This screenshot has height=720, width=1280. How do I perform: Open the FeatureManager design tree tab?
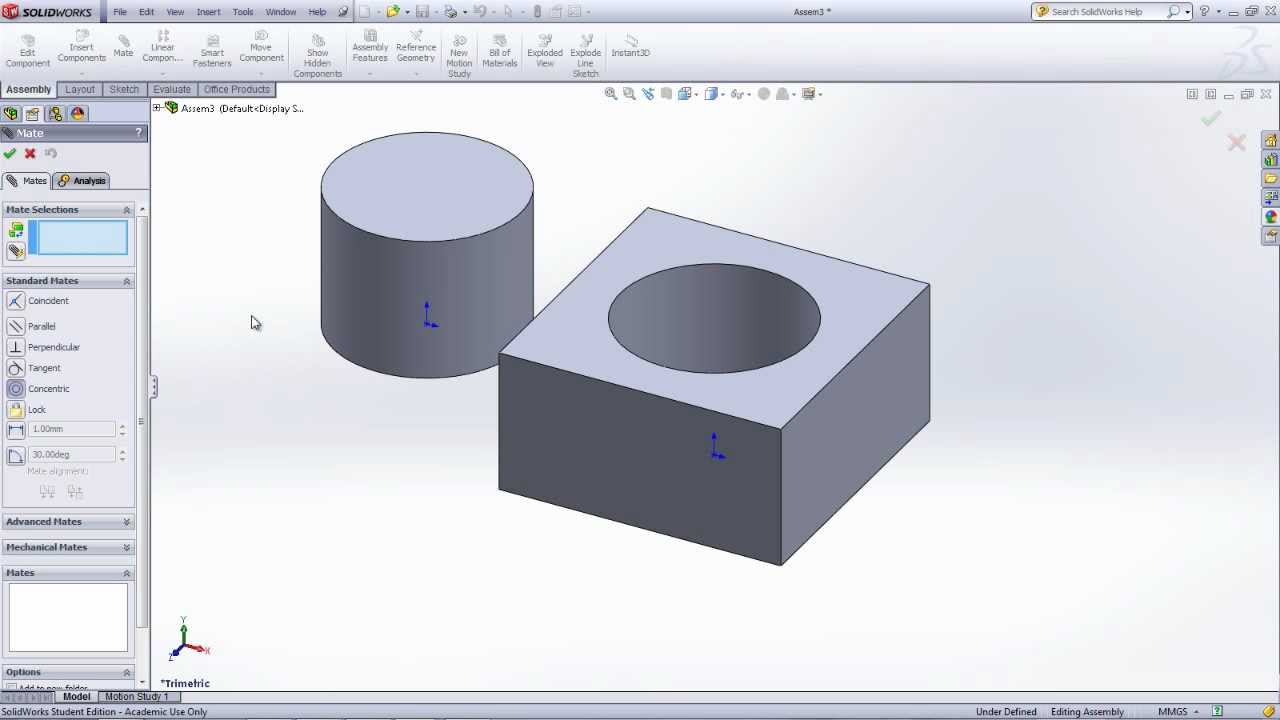(x=11, y=114)
